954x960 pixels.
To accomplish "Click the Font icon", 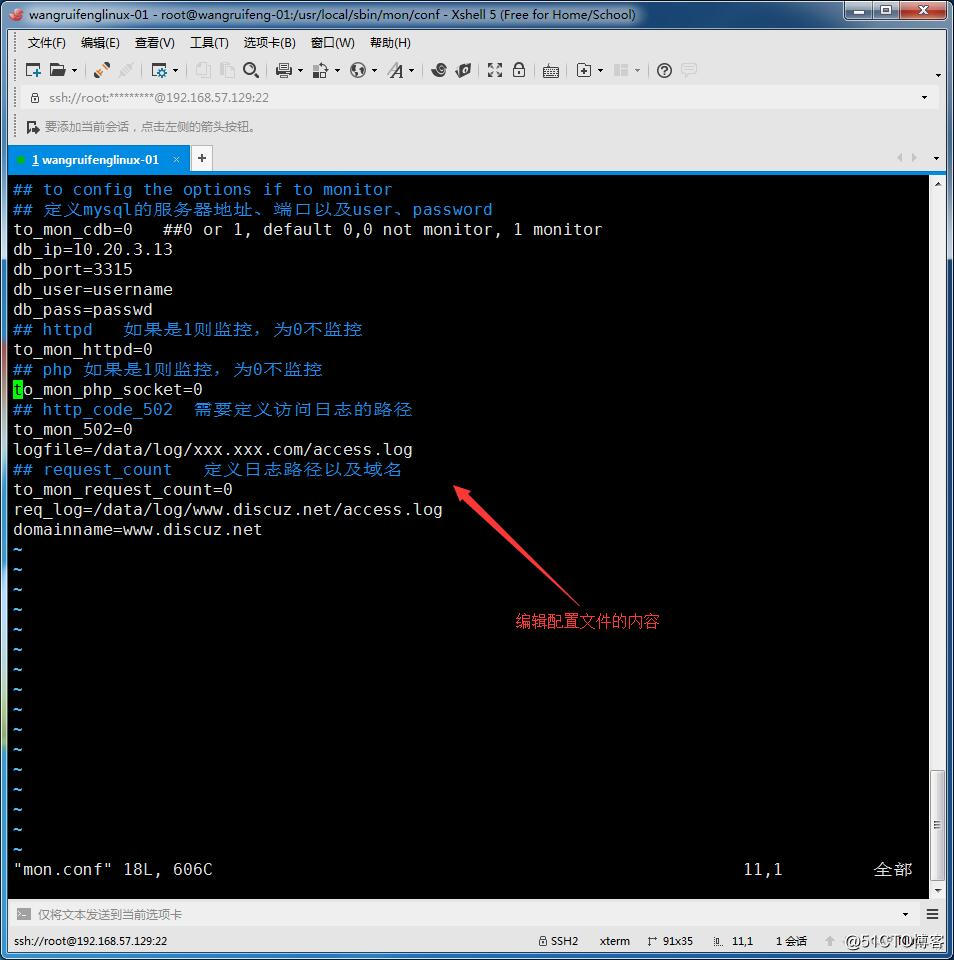I will [x=396, y=70].
